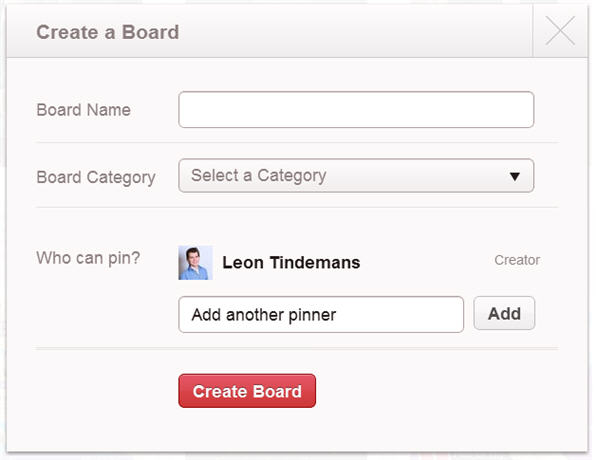The image size is (596, 460).
Task: Click the Board Name text field
Action: 356,109
